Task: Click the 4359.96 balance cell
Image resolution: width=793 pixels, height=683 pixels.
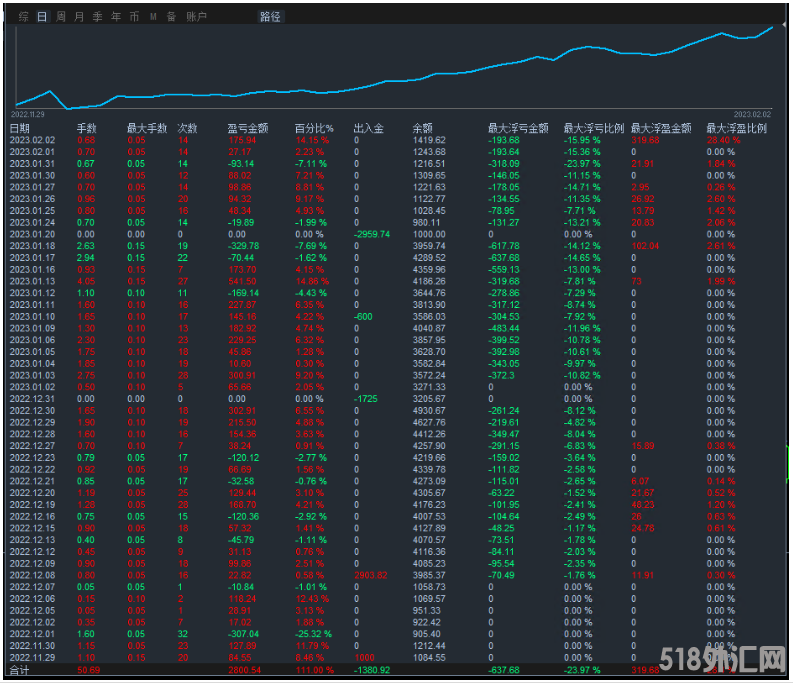Action: tap(429, 270)
